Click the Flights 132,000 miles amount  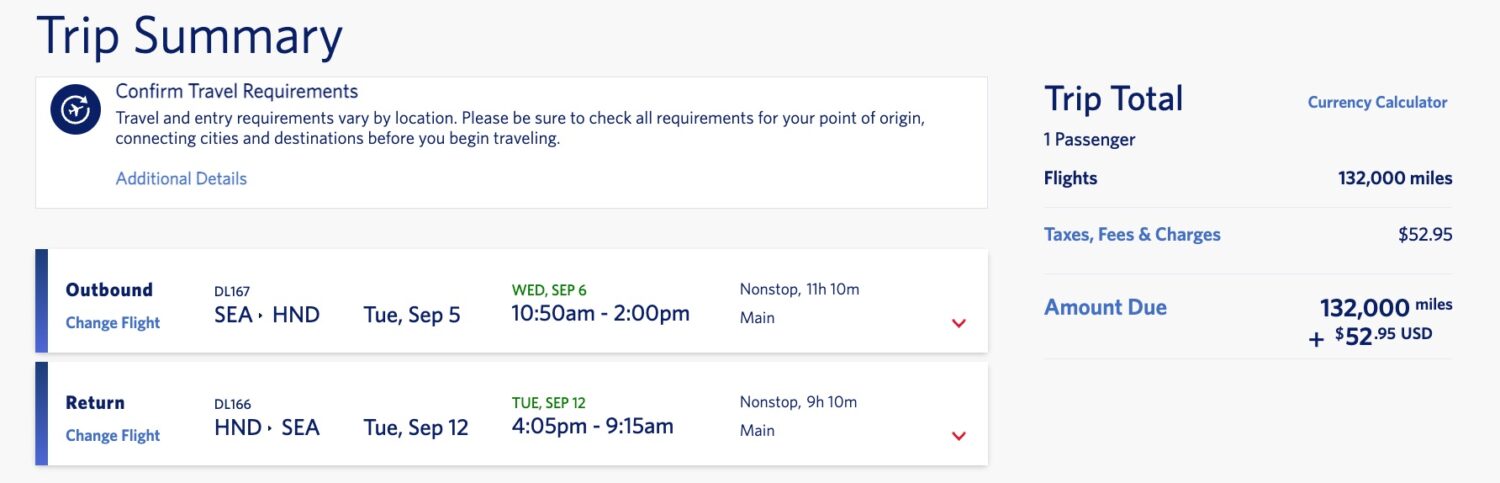coord(1395,179)
